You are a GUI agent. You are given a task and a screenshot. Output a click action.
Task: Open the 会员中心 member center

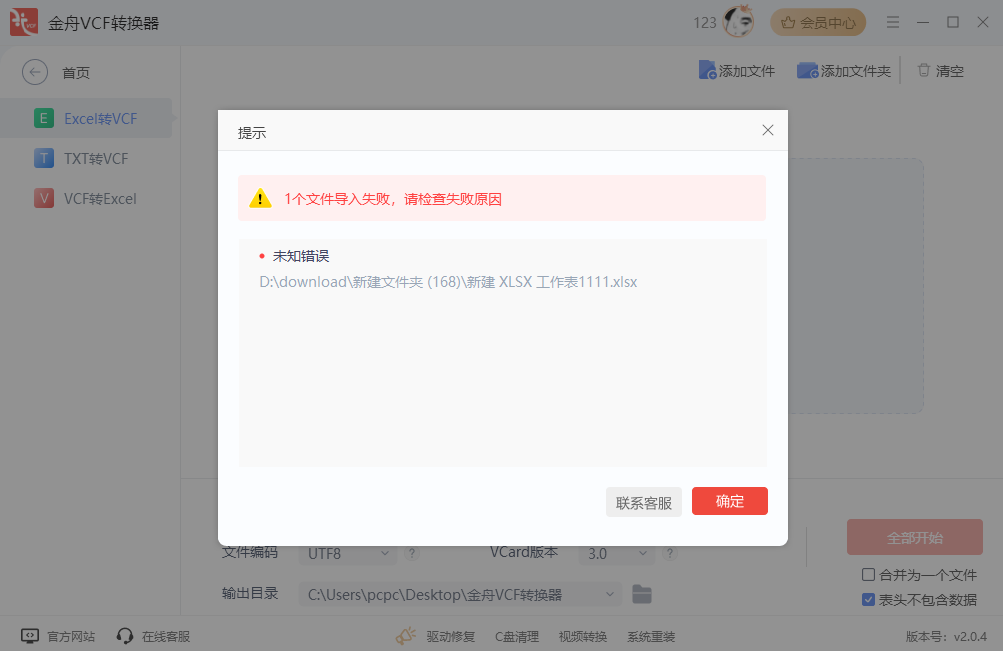tap(818, 23)
